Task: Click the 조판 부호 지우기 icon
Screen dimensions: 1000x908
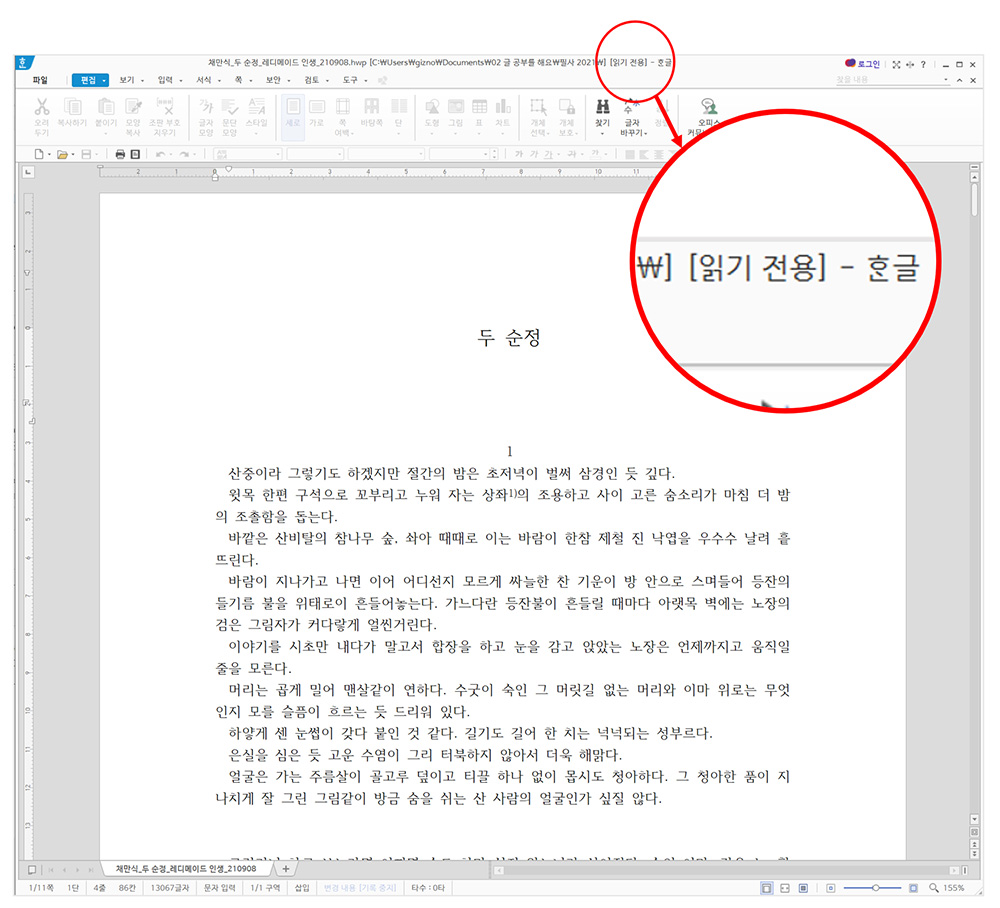Action: point(165,106)
